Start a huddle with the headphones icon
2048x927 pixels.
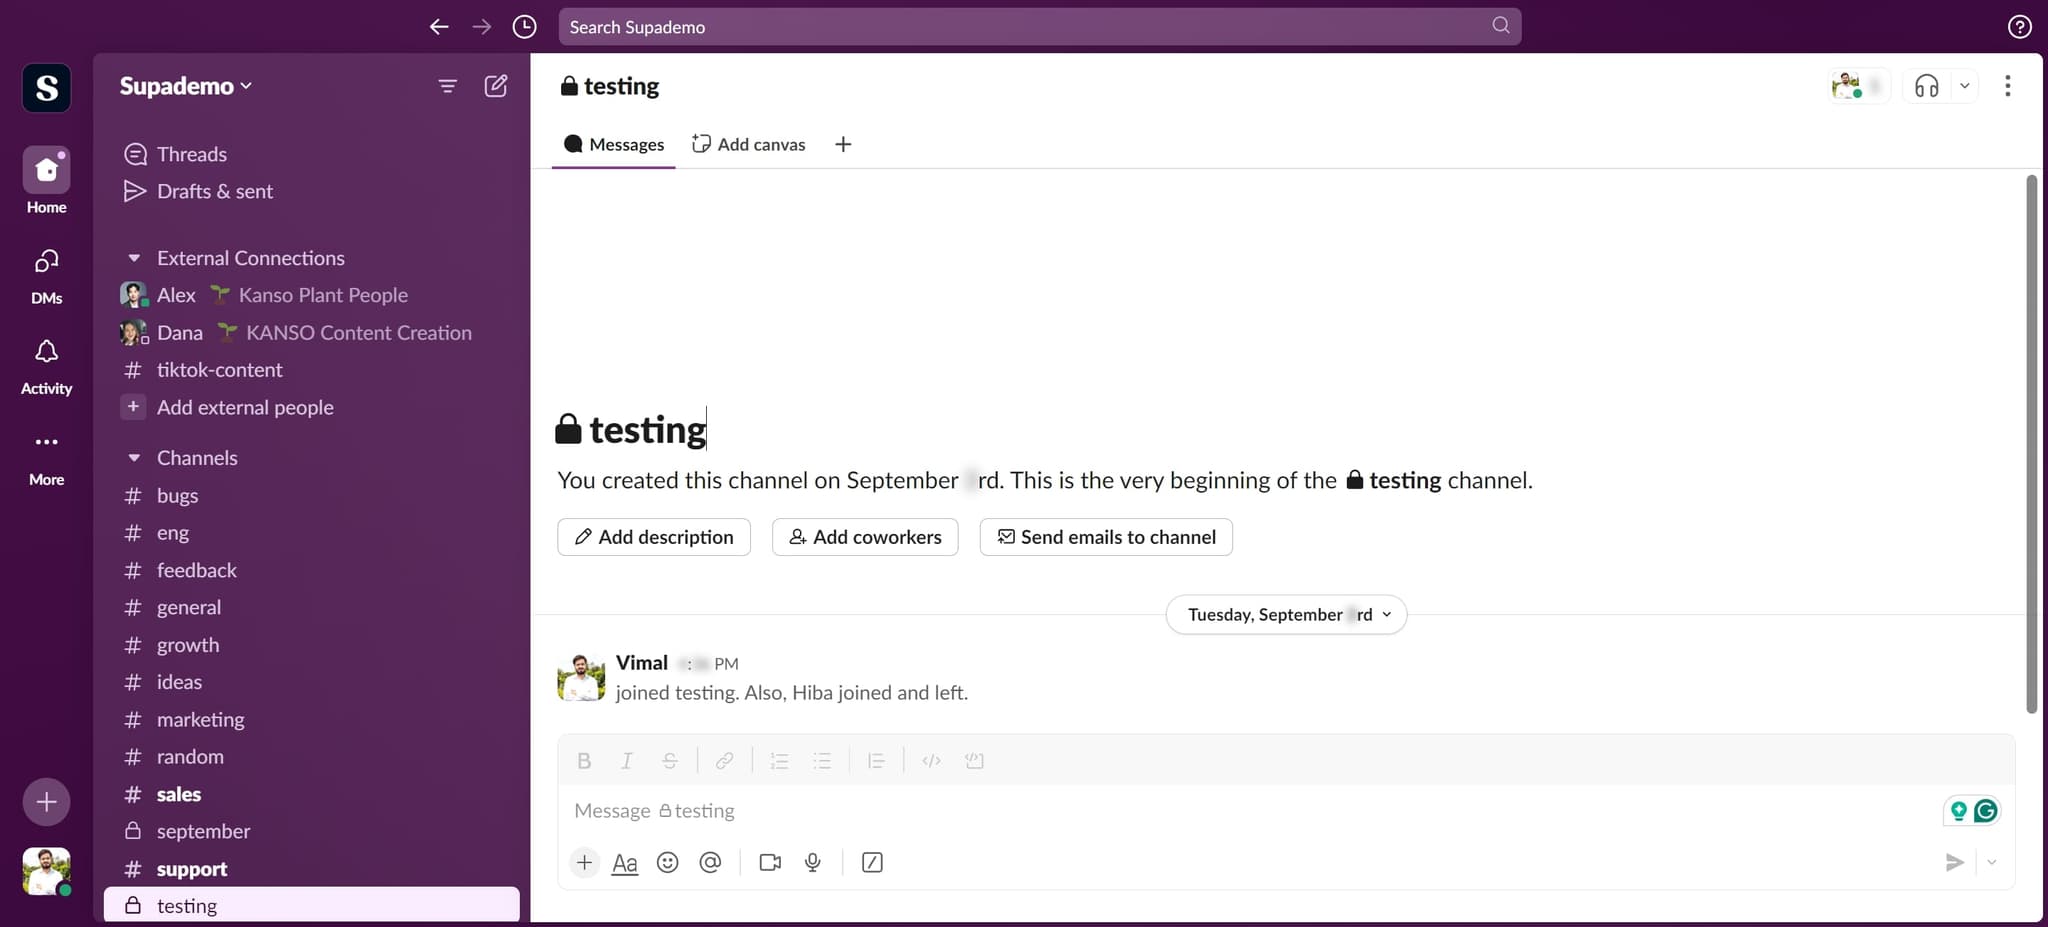coord(1926,86)
